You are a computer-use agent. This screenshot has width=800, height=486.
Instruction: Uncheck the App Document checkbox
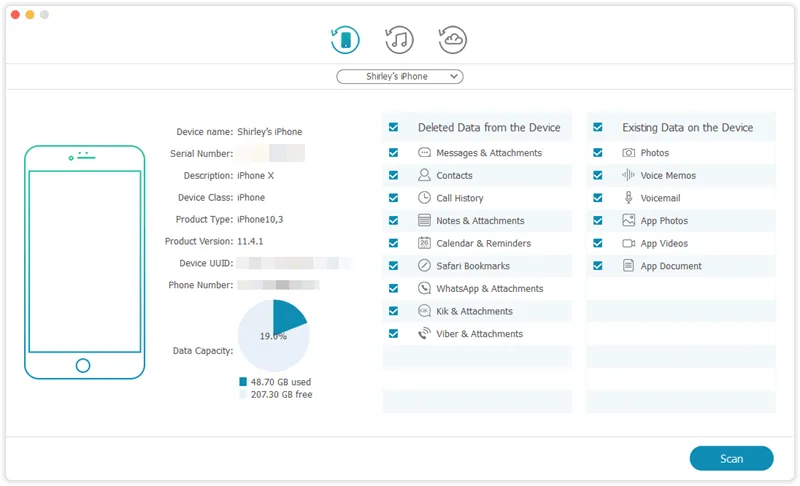pyautogui.click(x=598, y=266)
